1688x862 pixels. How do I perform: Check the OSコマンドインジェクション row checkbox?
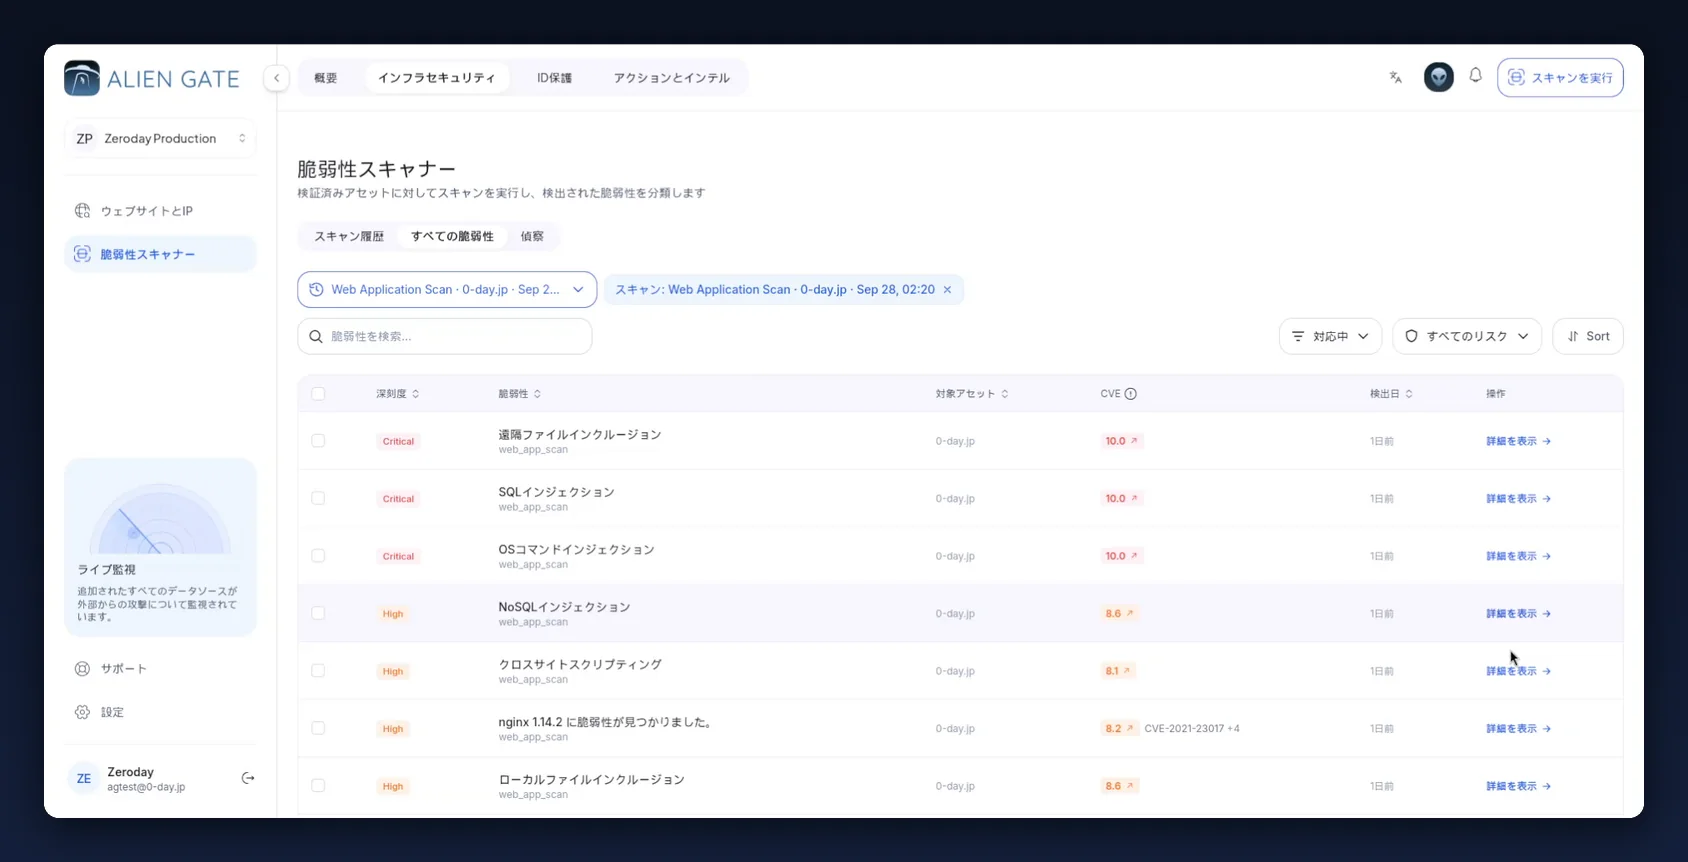pos(318,556)
